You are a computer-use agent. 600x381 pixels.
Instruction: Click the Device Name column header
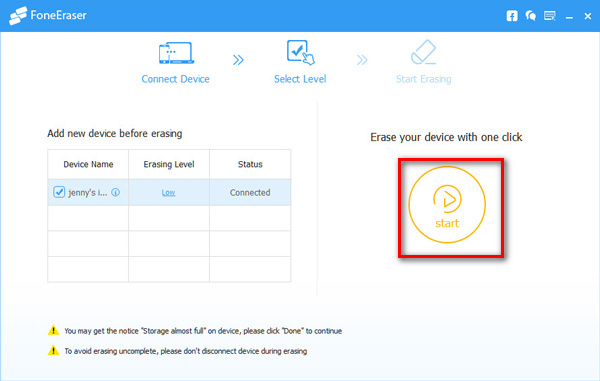point(88,164)
